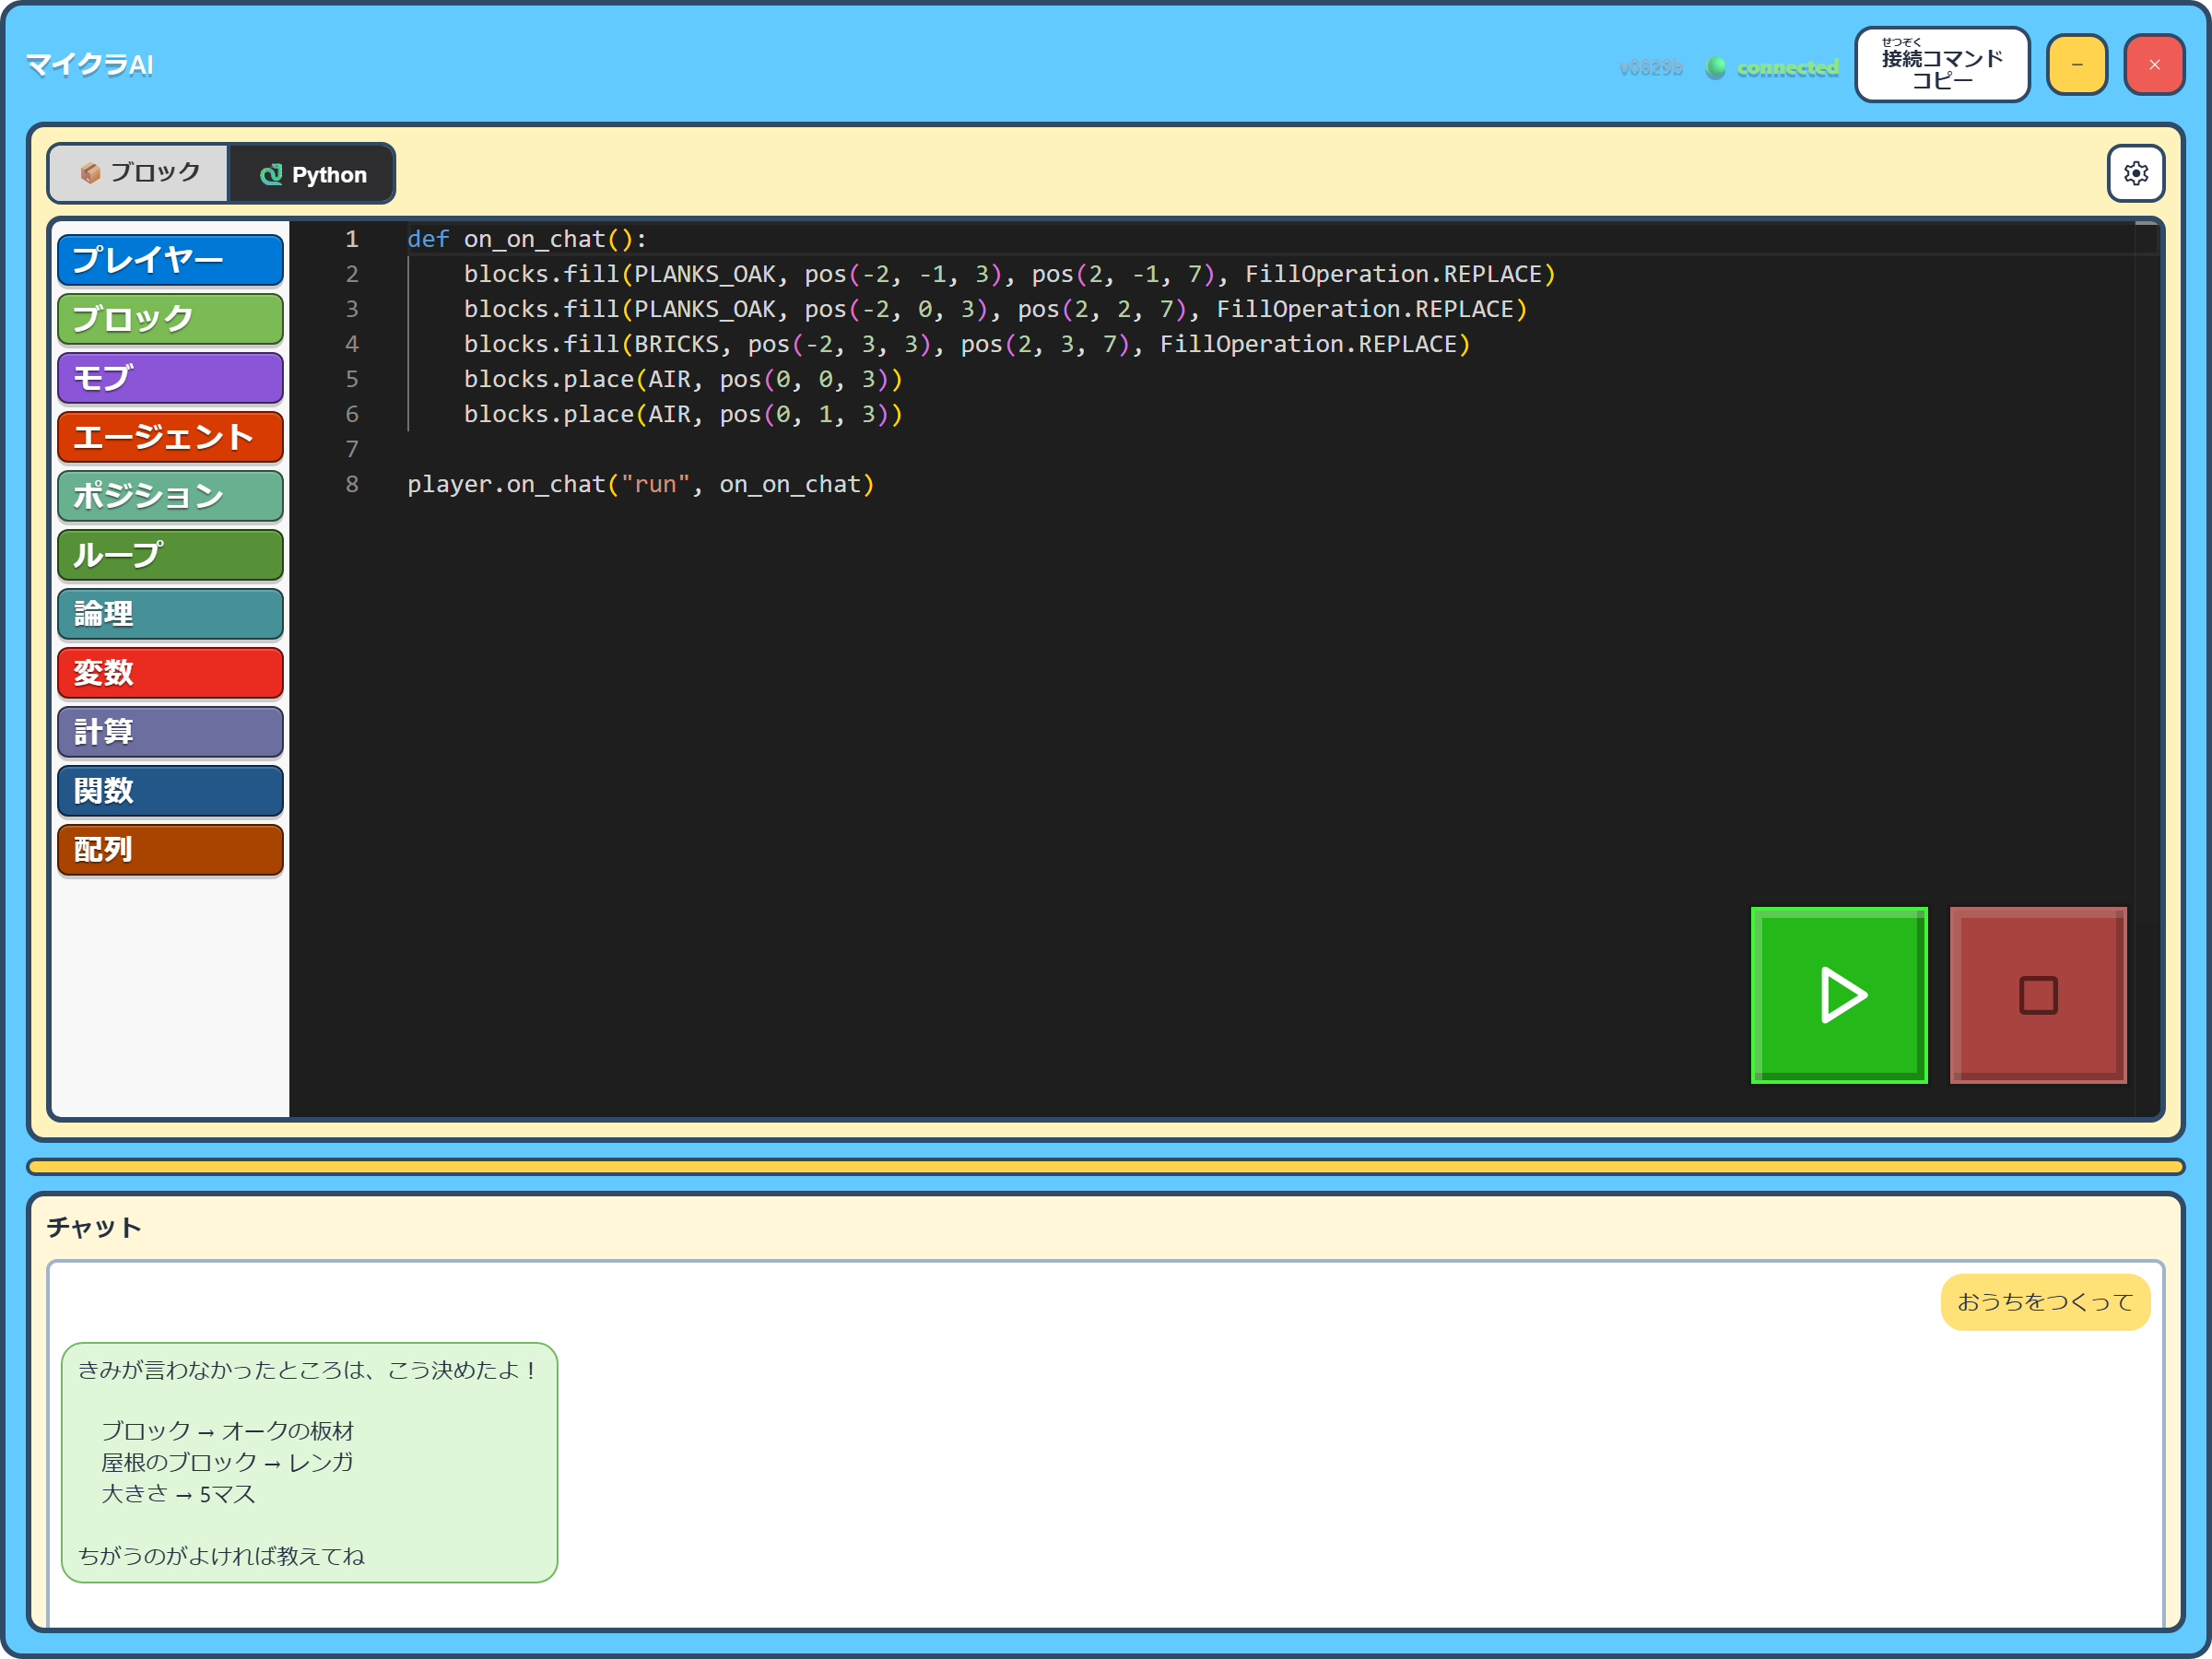The width and height of the screenshot is (2212, 1659).
Task: Stop execution with the red stop button
Action: click(x=2037, y=994)
